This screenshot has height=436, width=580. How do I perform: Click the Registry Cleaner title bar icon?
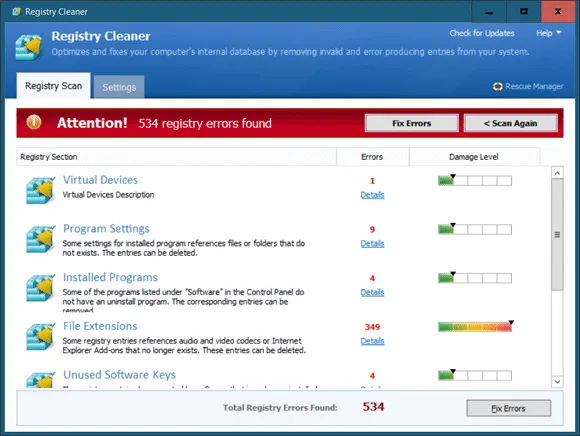pos(16,11)
